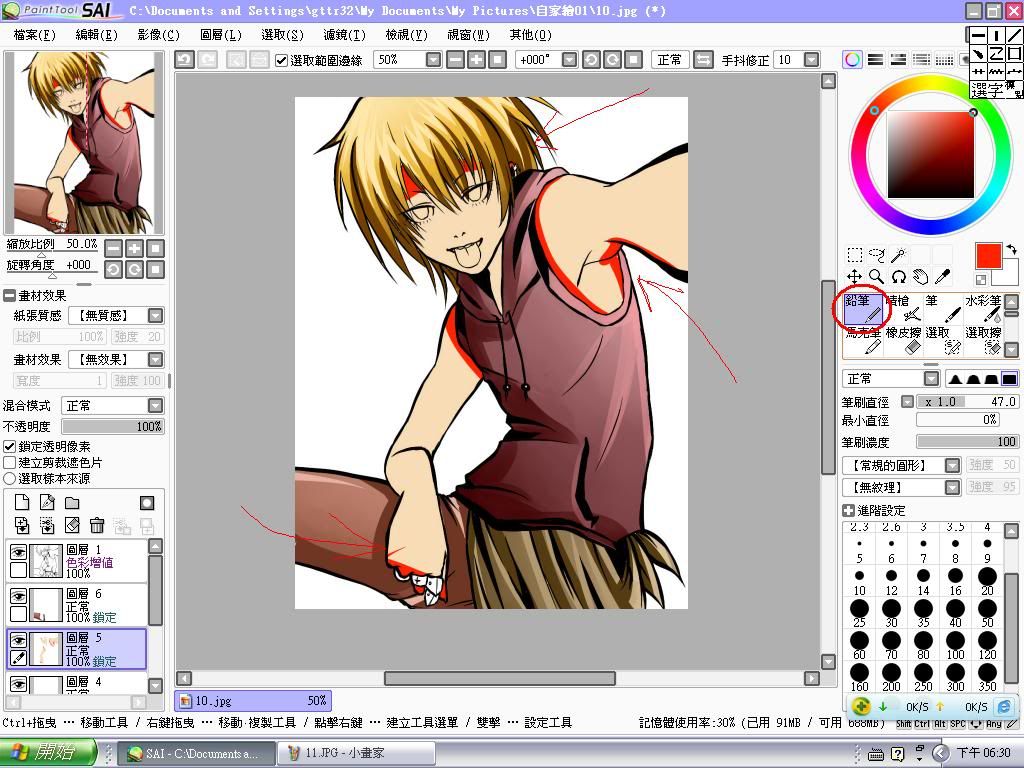This screenshot has height=768, width=1024.
Task: Click the 正常 button in the top toolbar
Action: tap(669, 59)
